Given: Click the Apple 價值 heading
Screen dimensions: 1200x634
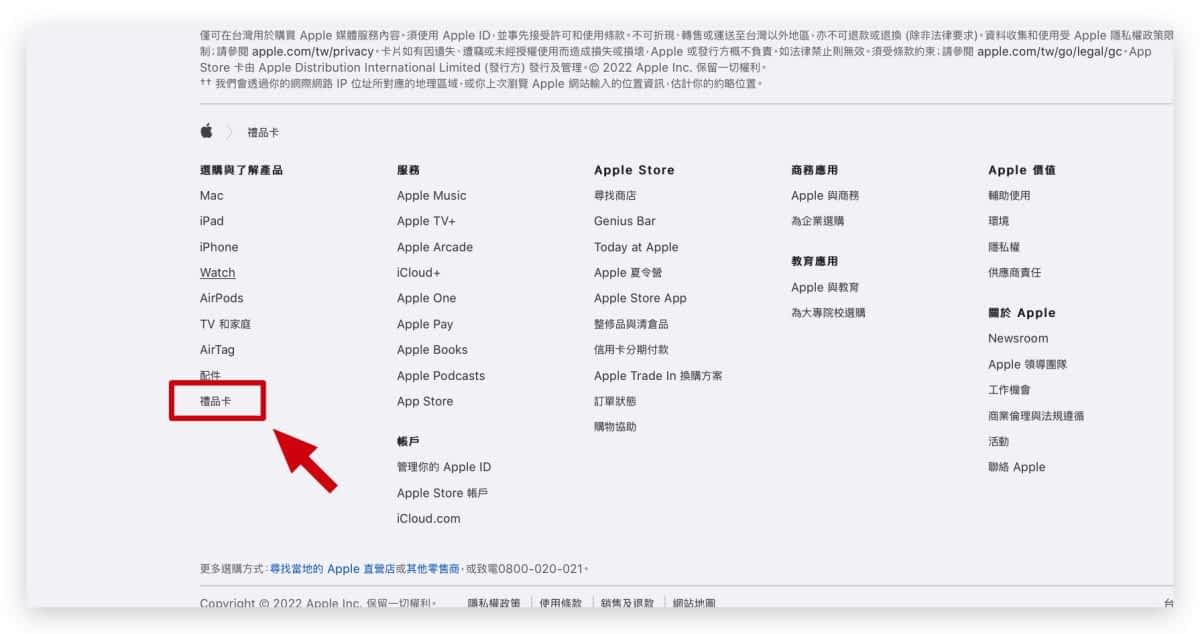Looking at the screenshot, I should point(1022,170).
